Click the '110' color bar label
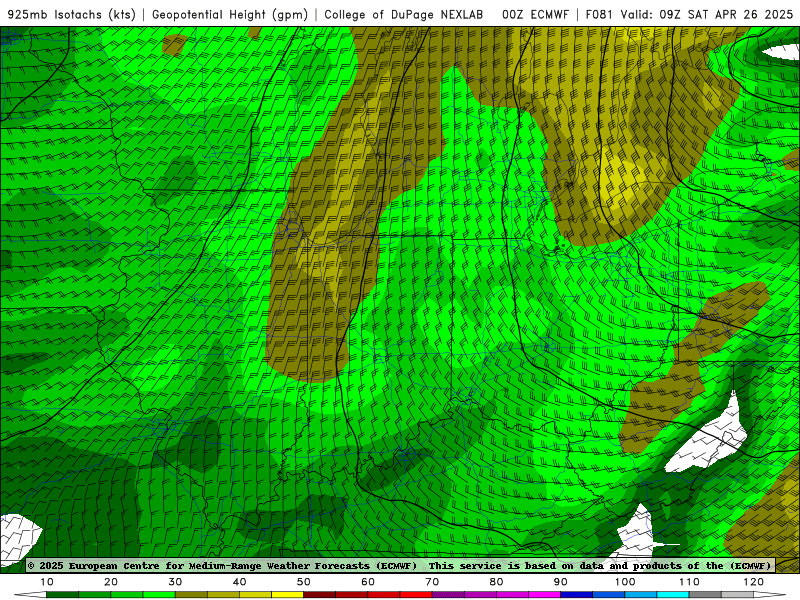 (x=689, y=582)
